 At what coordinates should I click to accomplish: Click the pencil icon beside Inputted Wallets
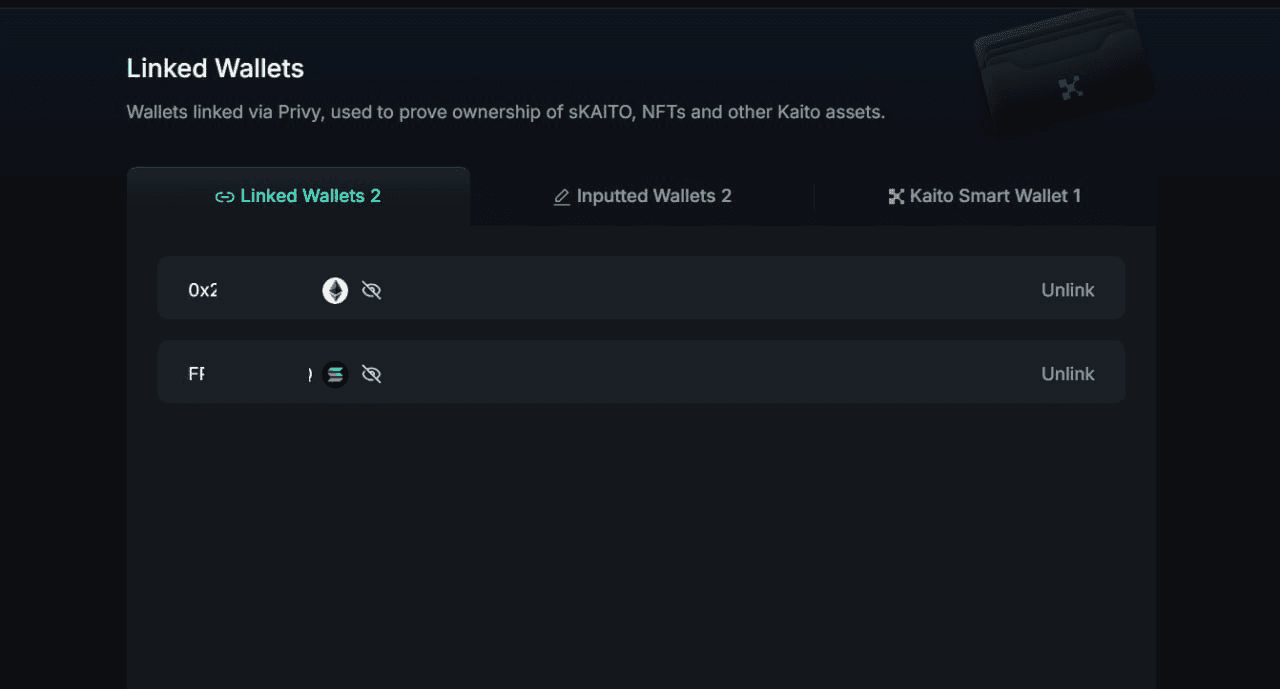pyautogui.click(x=562, y=196)
